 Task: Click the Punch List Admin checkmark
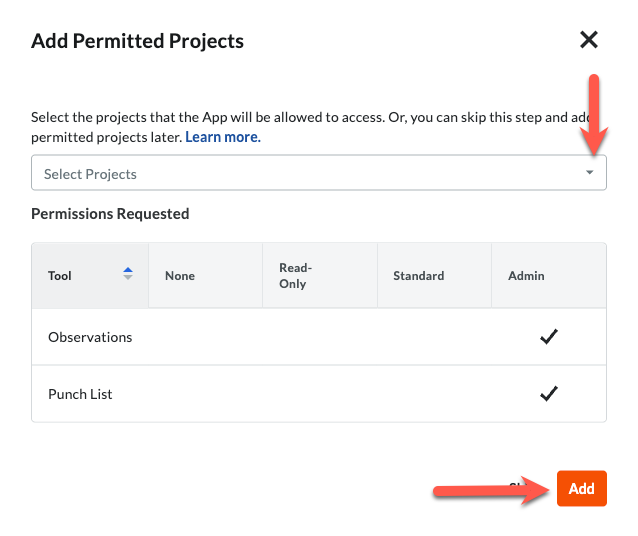click(x=548, y=394)
